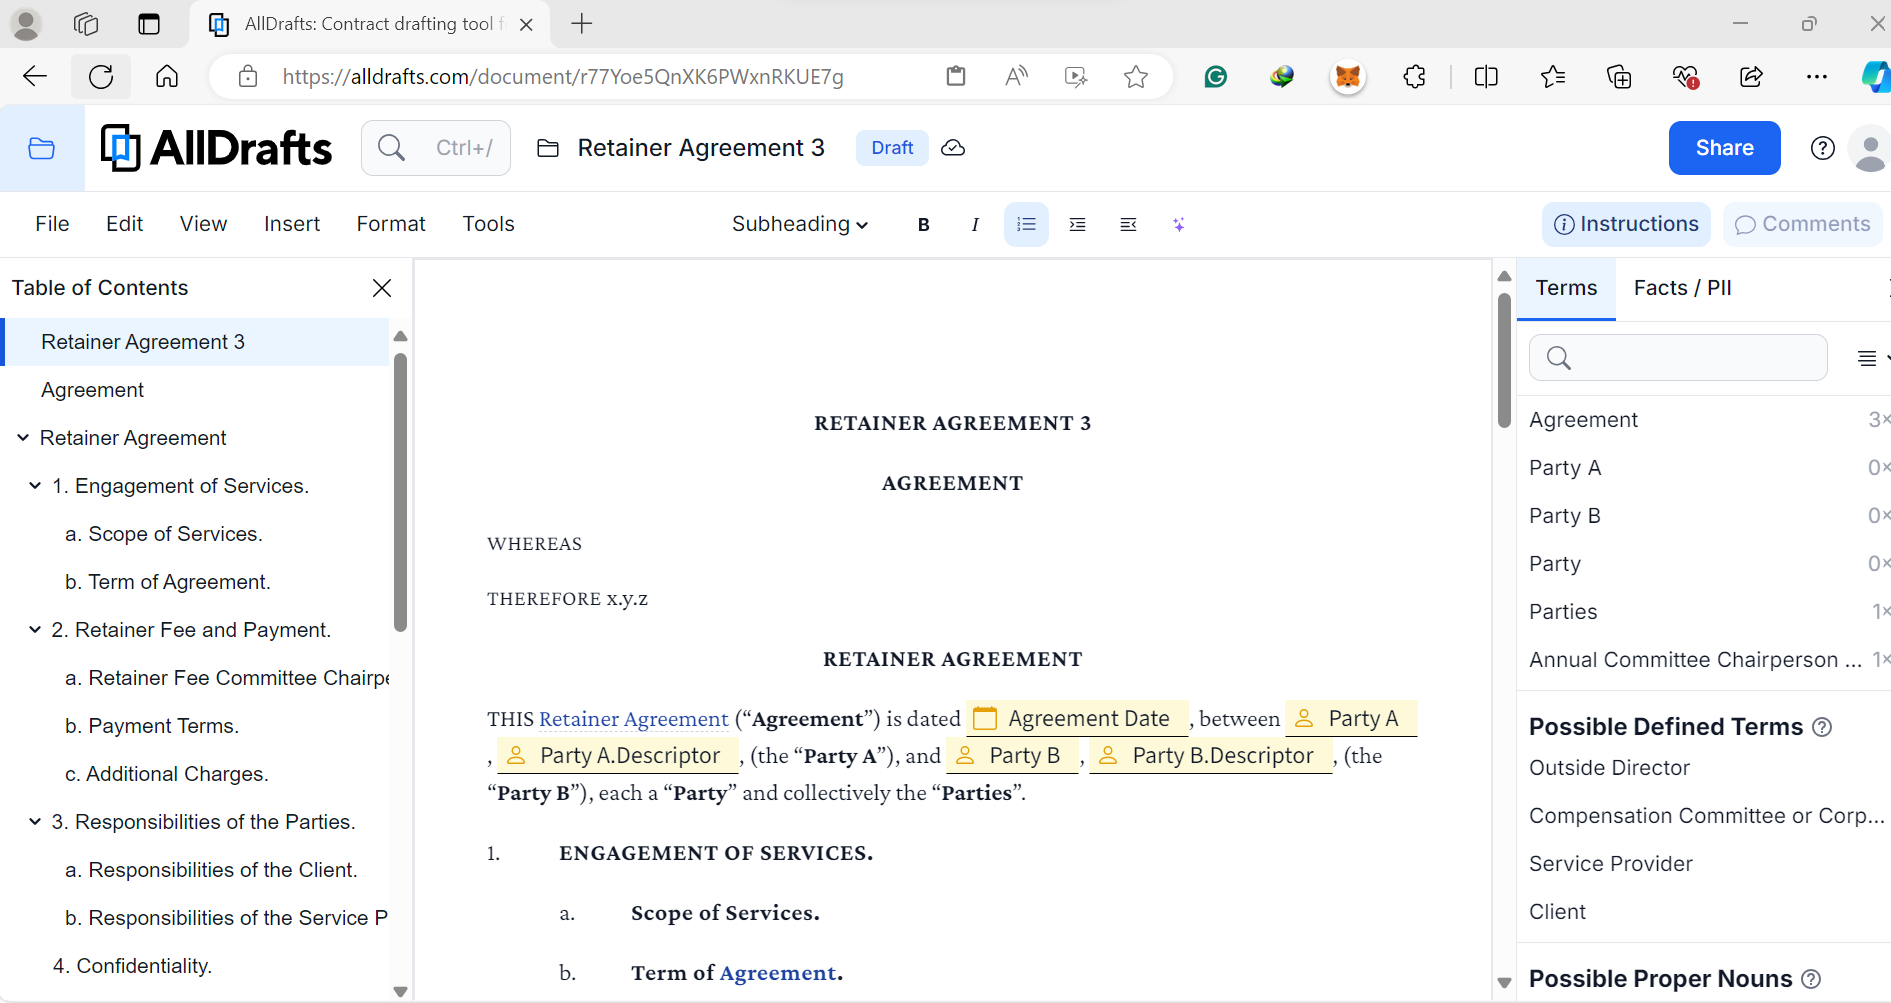Collapse 3. Responsibilities of the Parties section

[x=35, y=822]
